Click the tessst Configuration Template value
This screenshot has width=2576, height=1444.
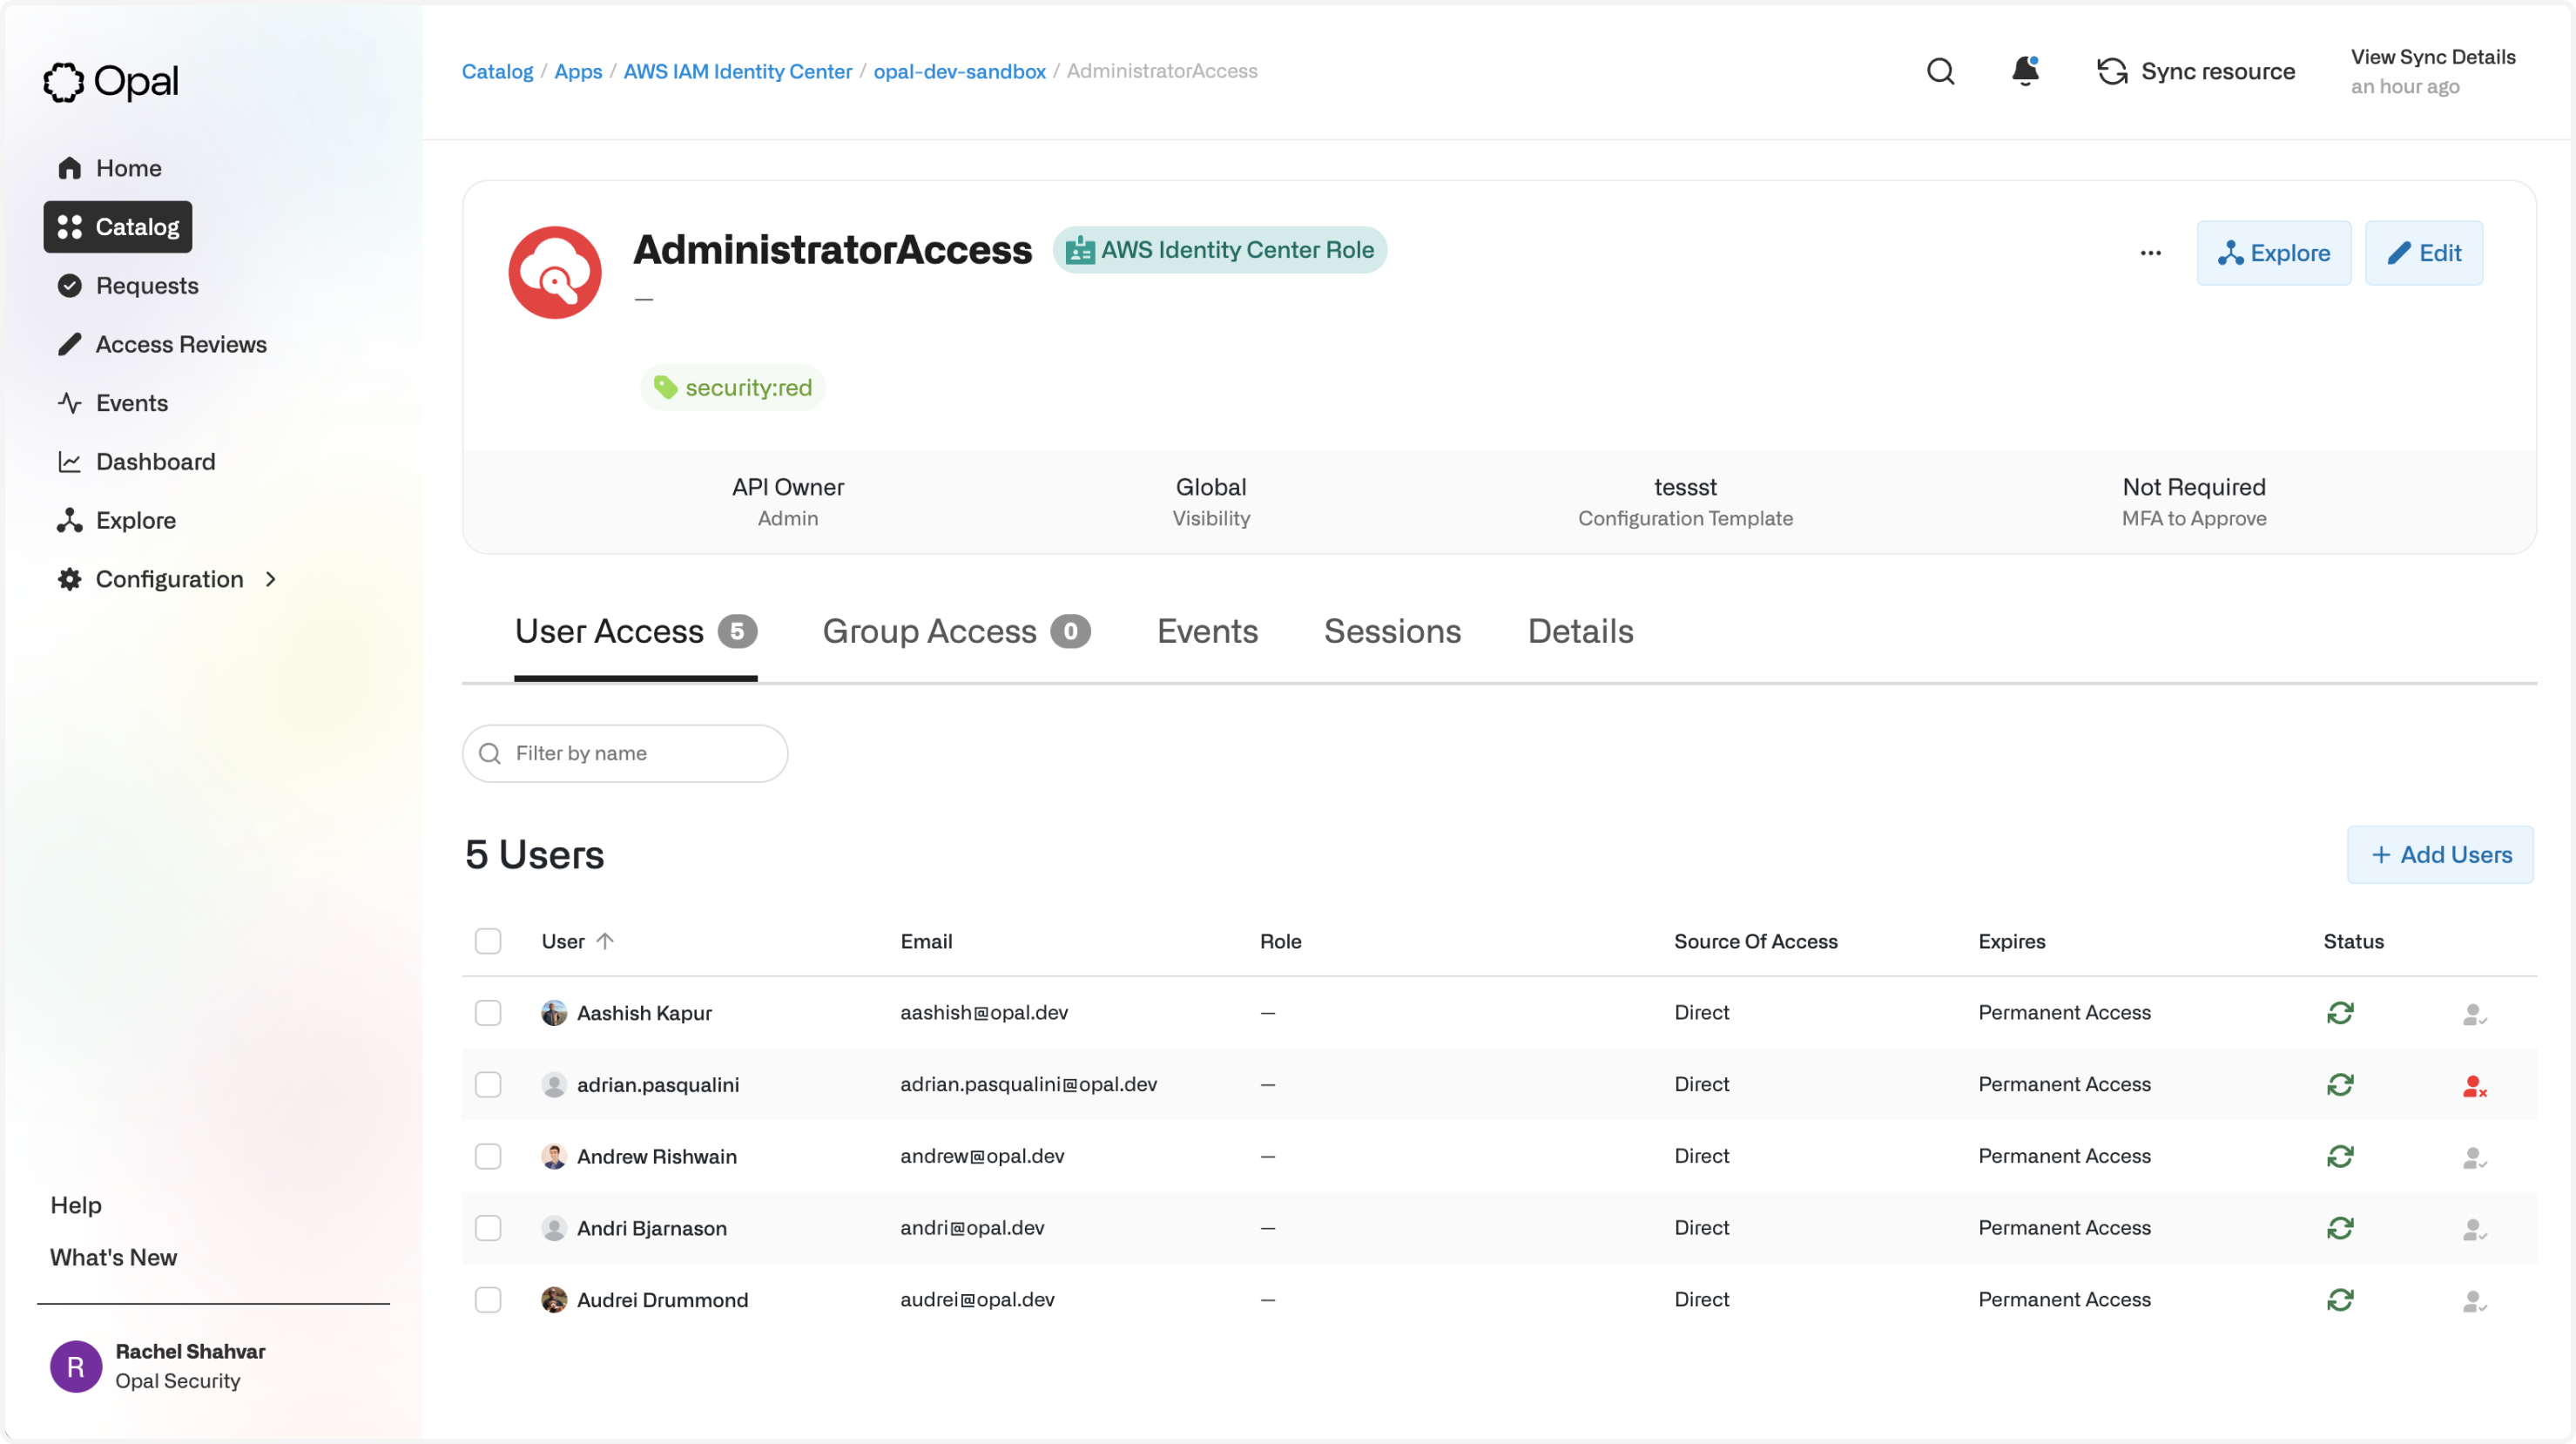[1685, 487]
